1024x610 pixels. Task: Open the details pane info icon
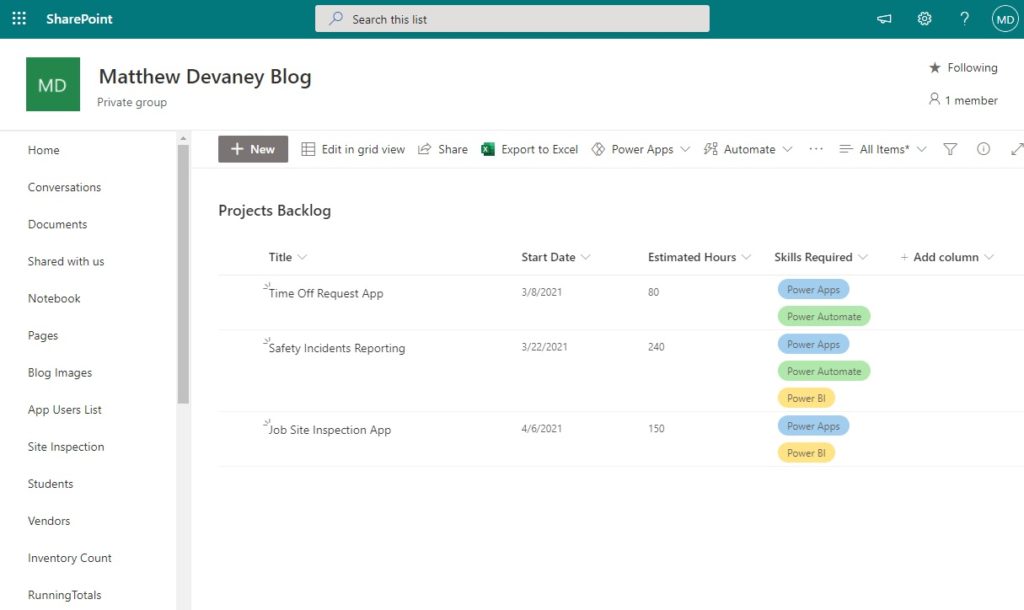point(983,148)
